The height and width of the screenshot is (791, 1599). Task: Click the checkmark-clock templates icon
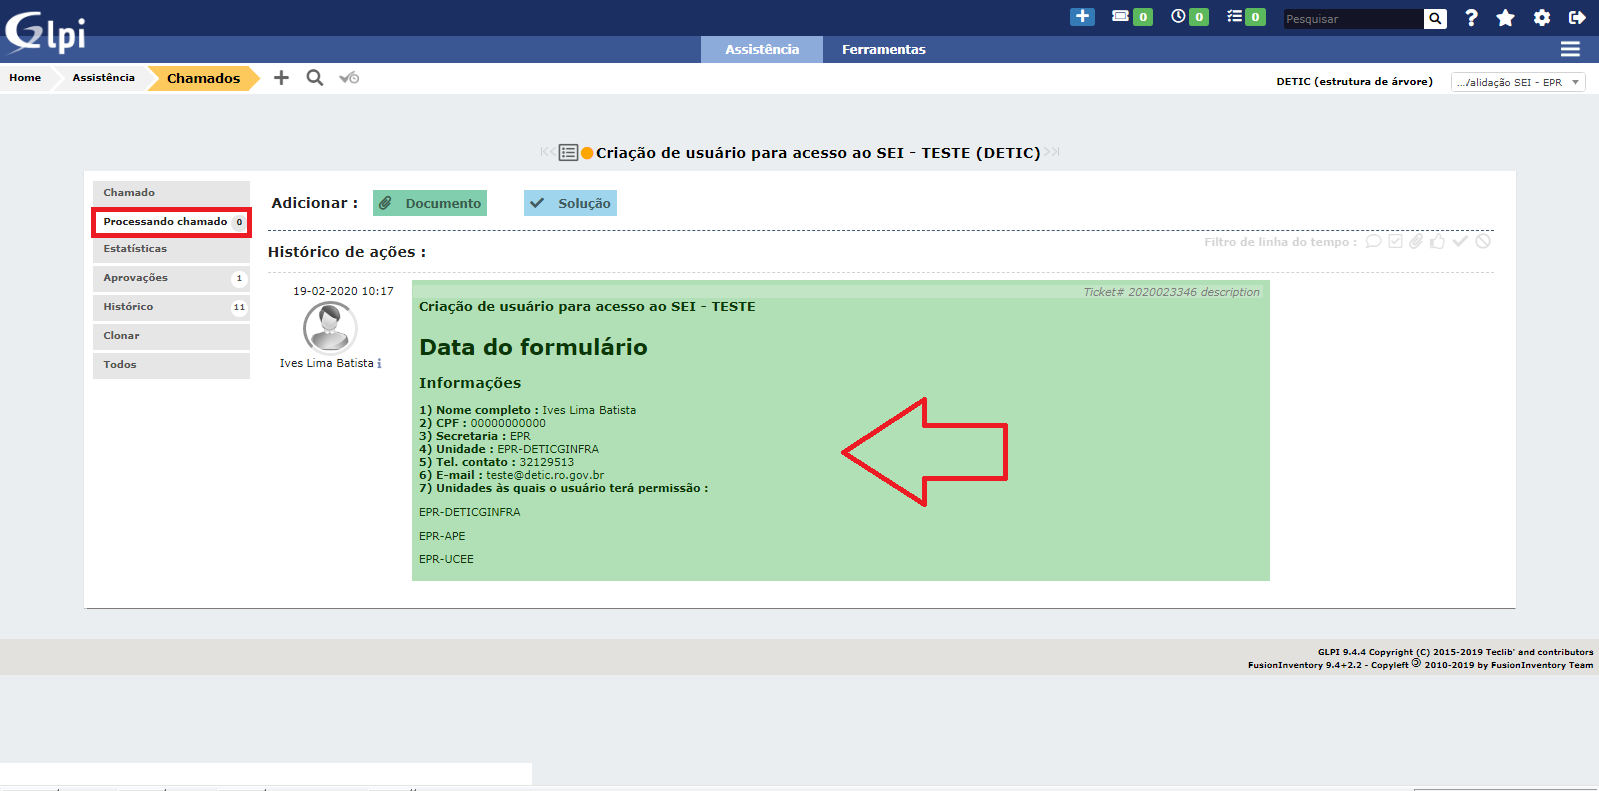click(x=349, y=78)
